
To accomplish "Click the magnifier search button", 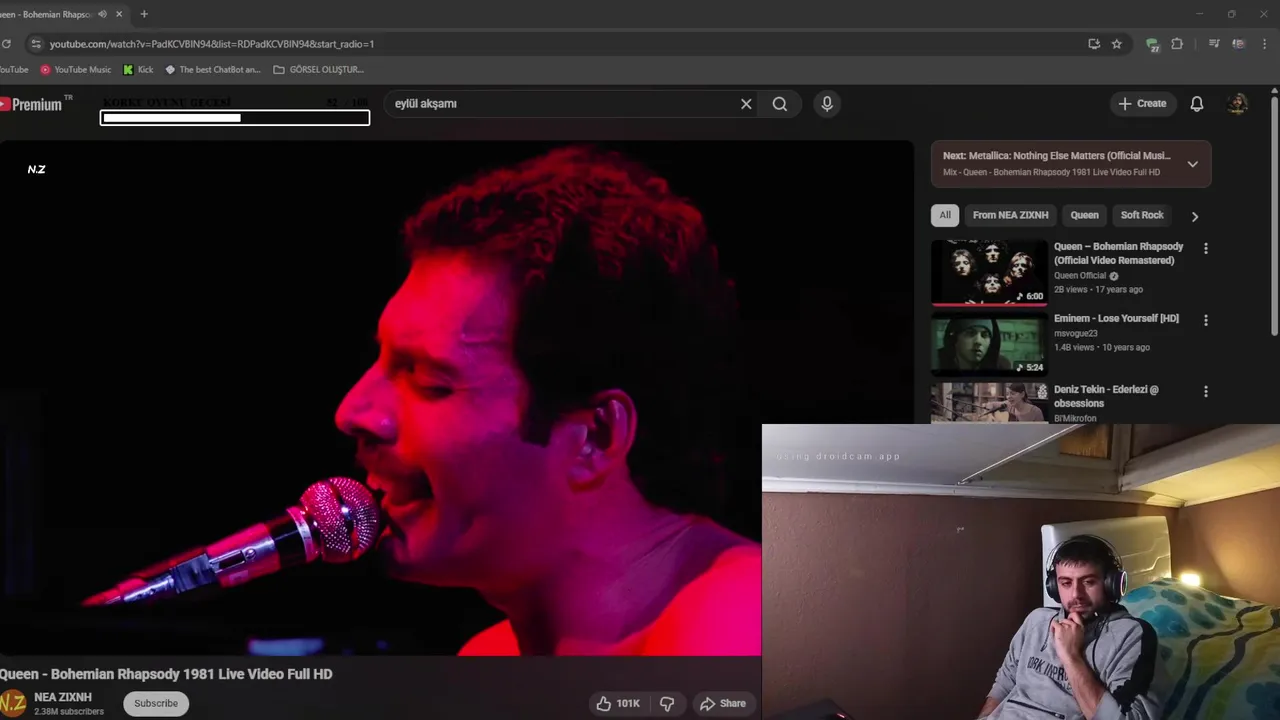I will [x=780, y=104].
